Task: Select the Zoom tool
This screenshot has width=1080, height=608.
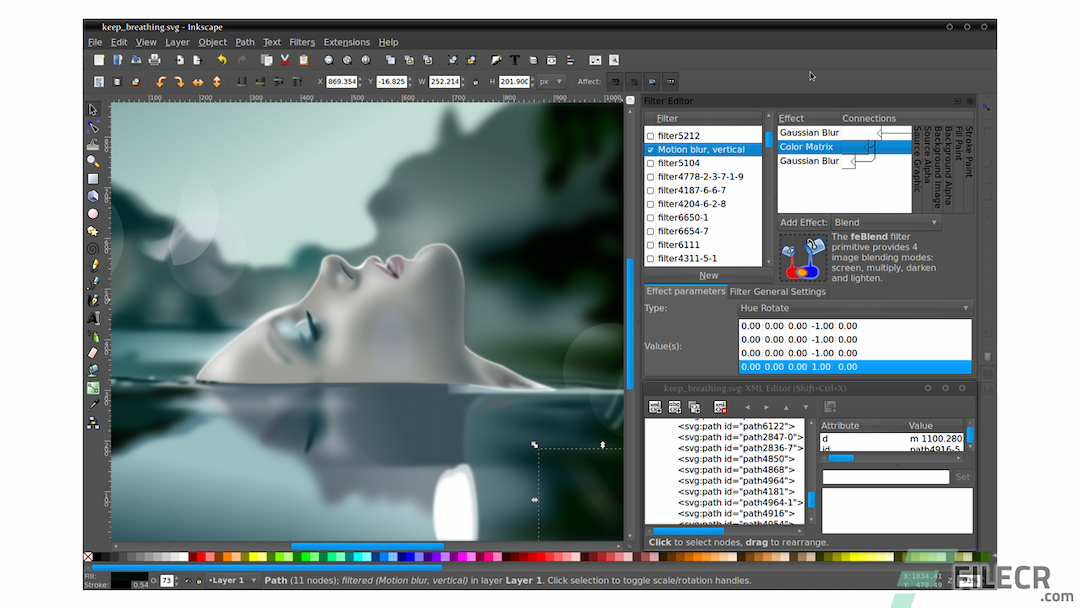Action: 92,160
